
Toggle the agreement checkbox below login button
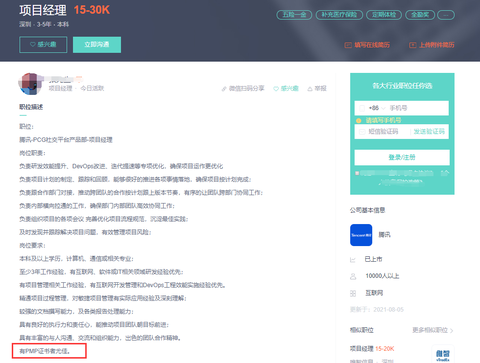(357, 173)
